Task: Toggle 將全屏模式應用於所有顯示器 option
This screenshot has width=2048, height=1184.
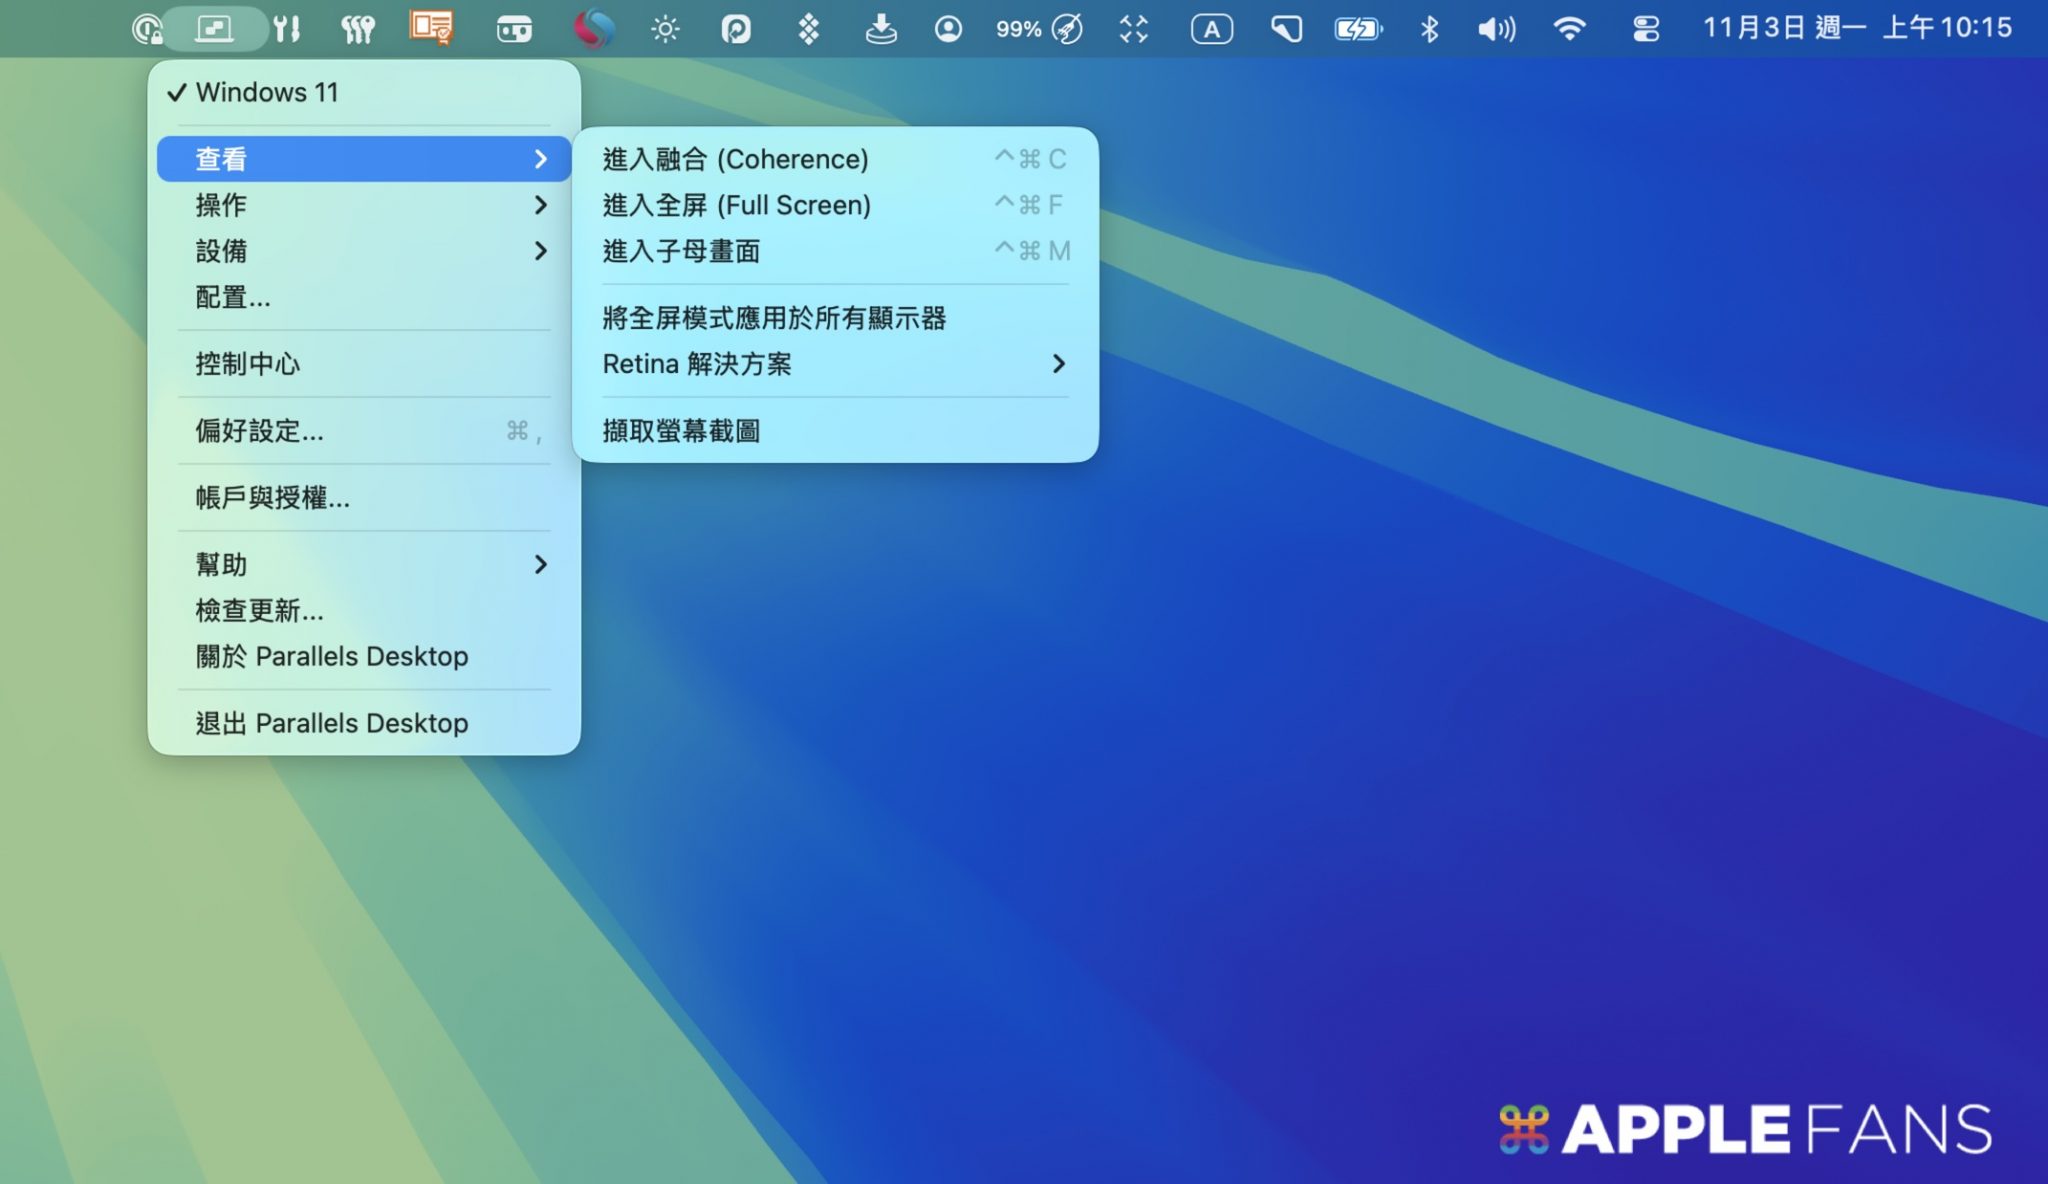Action: [x=774, y=318]
